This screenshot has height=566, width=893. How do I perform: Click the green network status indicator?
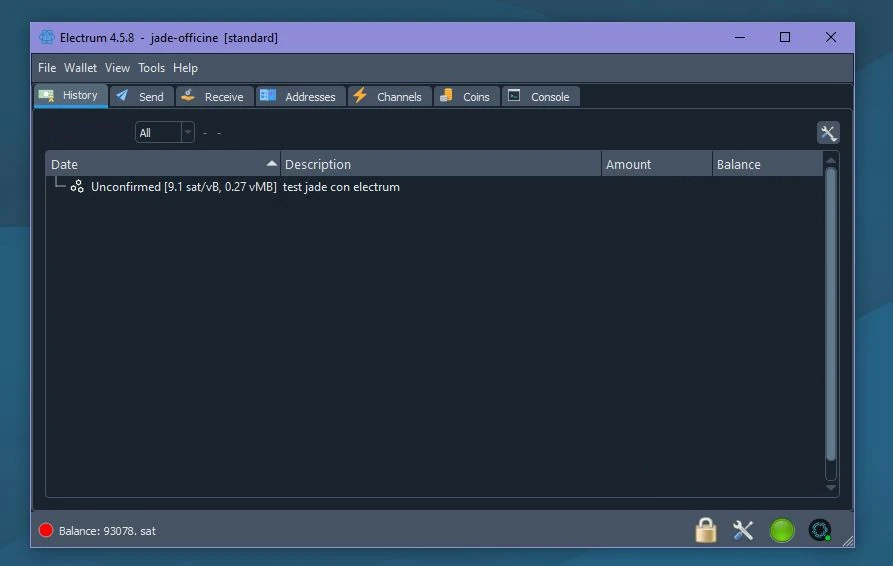(x=782, y=530)
